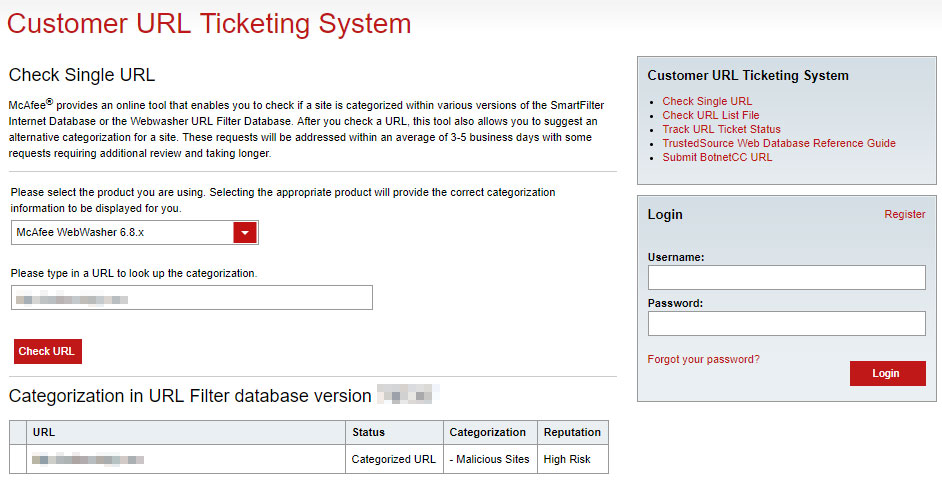Image resolution: width=942 pixels, height=482 pixels.
Task: Click the URL column header
Action: pos(186,432)
